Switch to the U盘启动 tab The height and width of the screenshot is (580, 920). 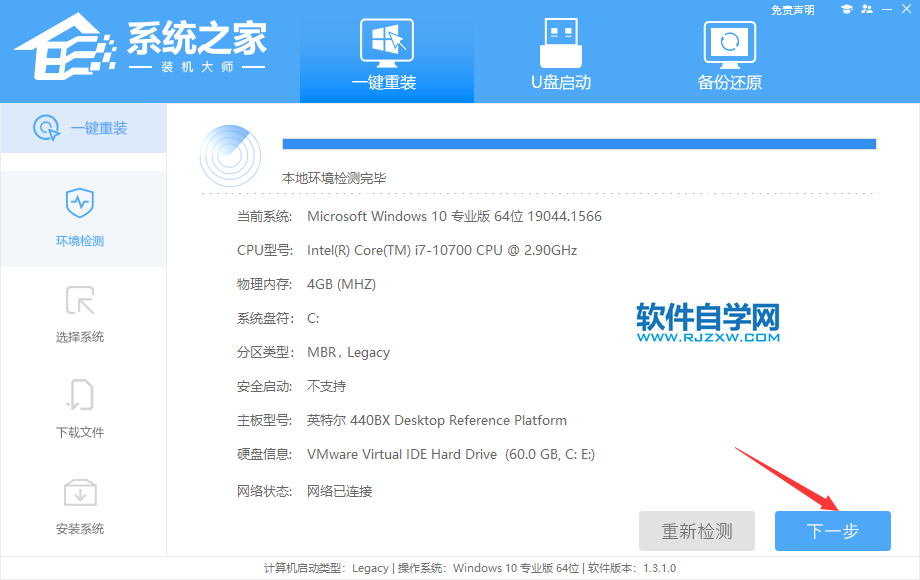coord(560,52)
